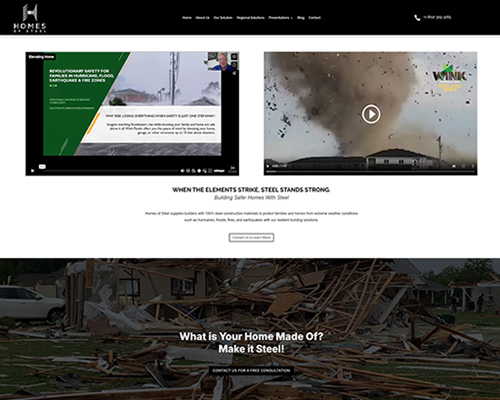
Task: Expand the Presentations dropdown menu
Action: pos(280,18)
